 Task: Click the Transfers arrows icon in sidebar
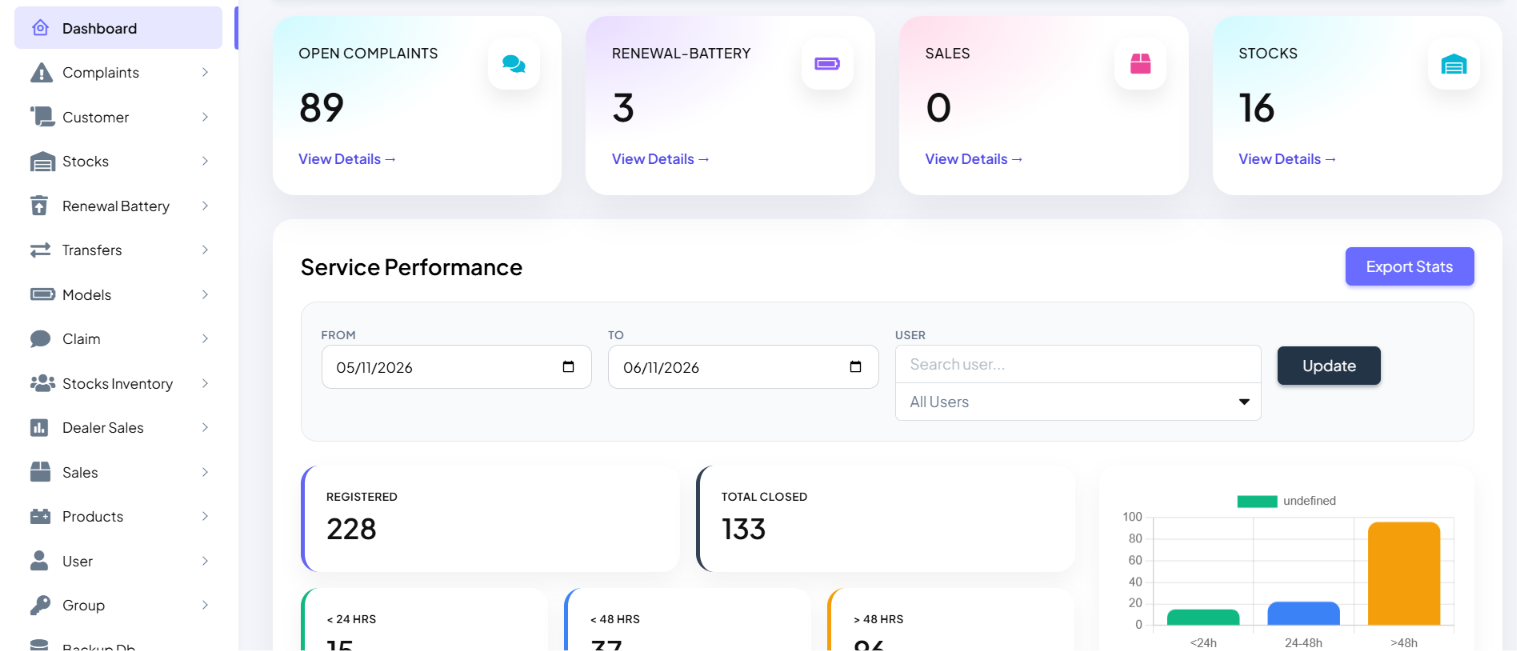coord(40,250)
